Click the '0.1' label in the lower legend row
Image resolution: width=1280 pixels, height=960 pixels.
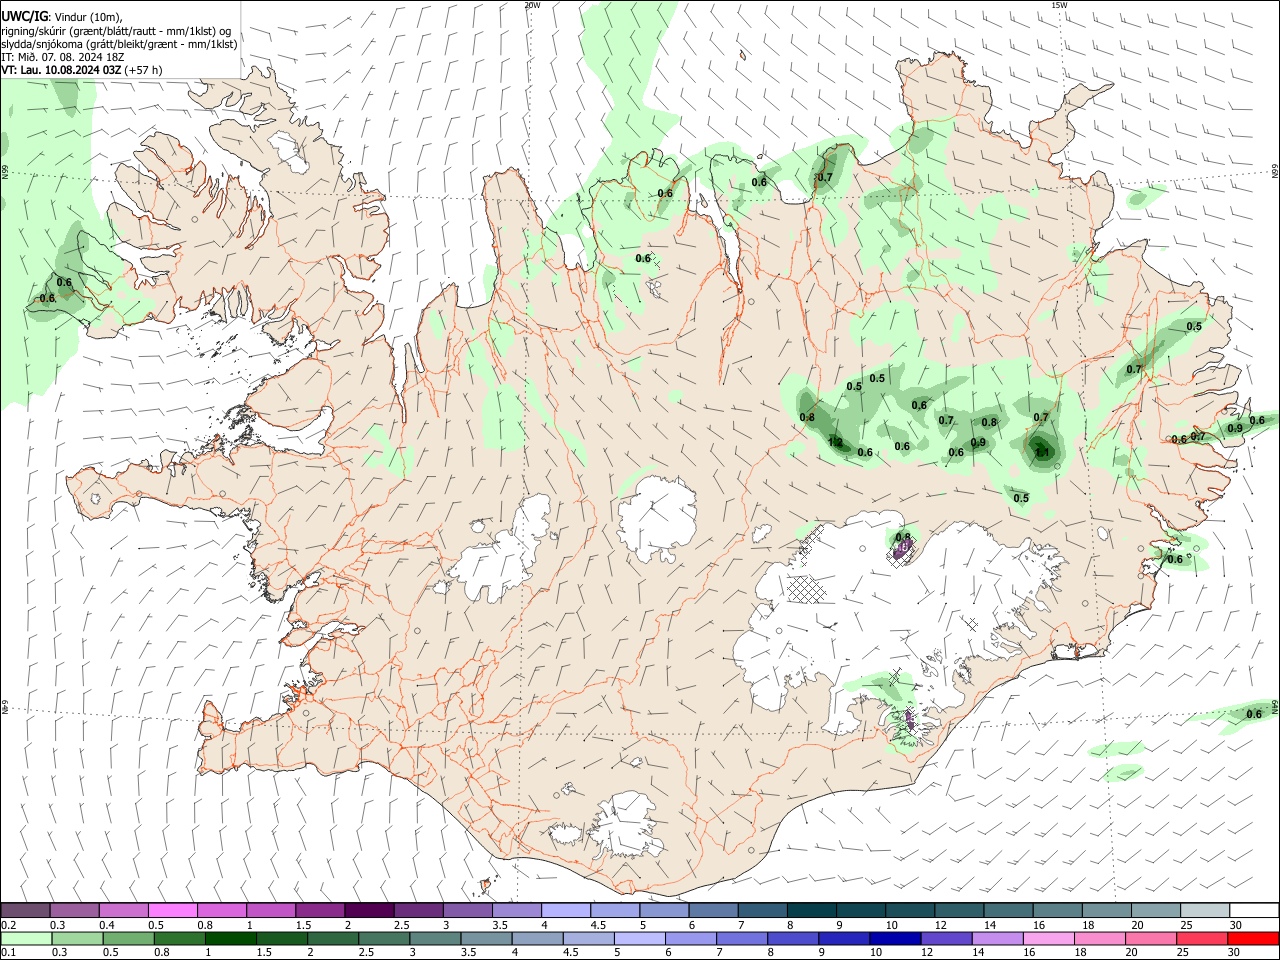(x=9, y=952)
